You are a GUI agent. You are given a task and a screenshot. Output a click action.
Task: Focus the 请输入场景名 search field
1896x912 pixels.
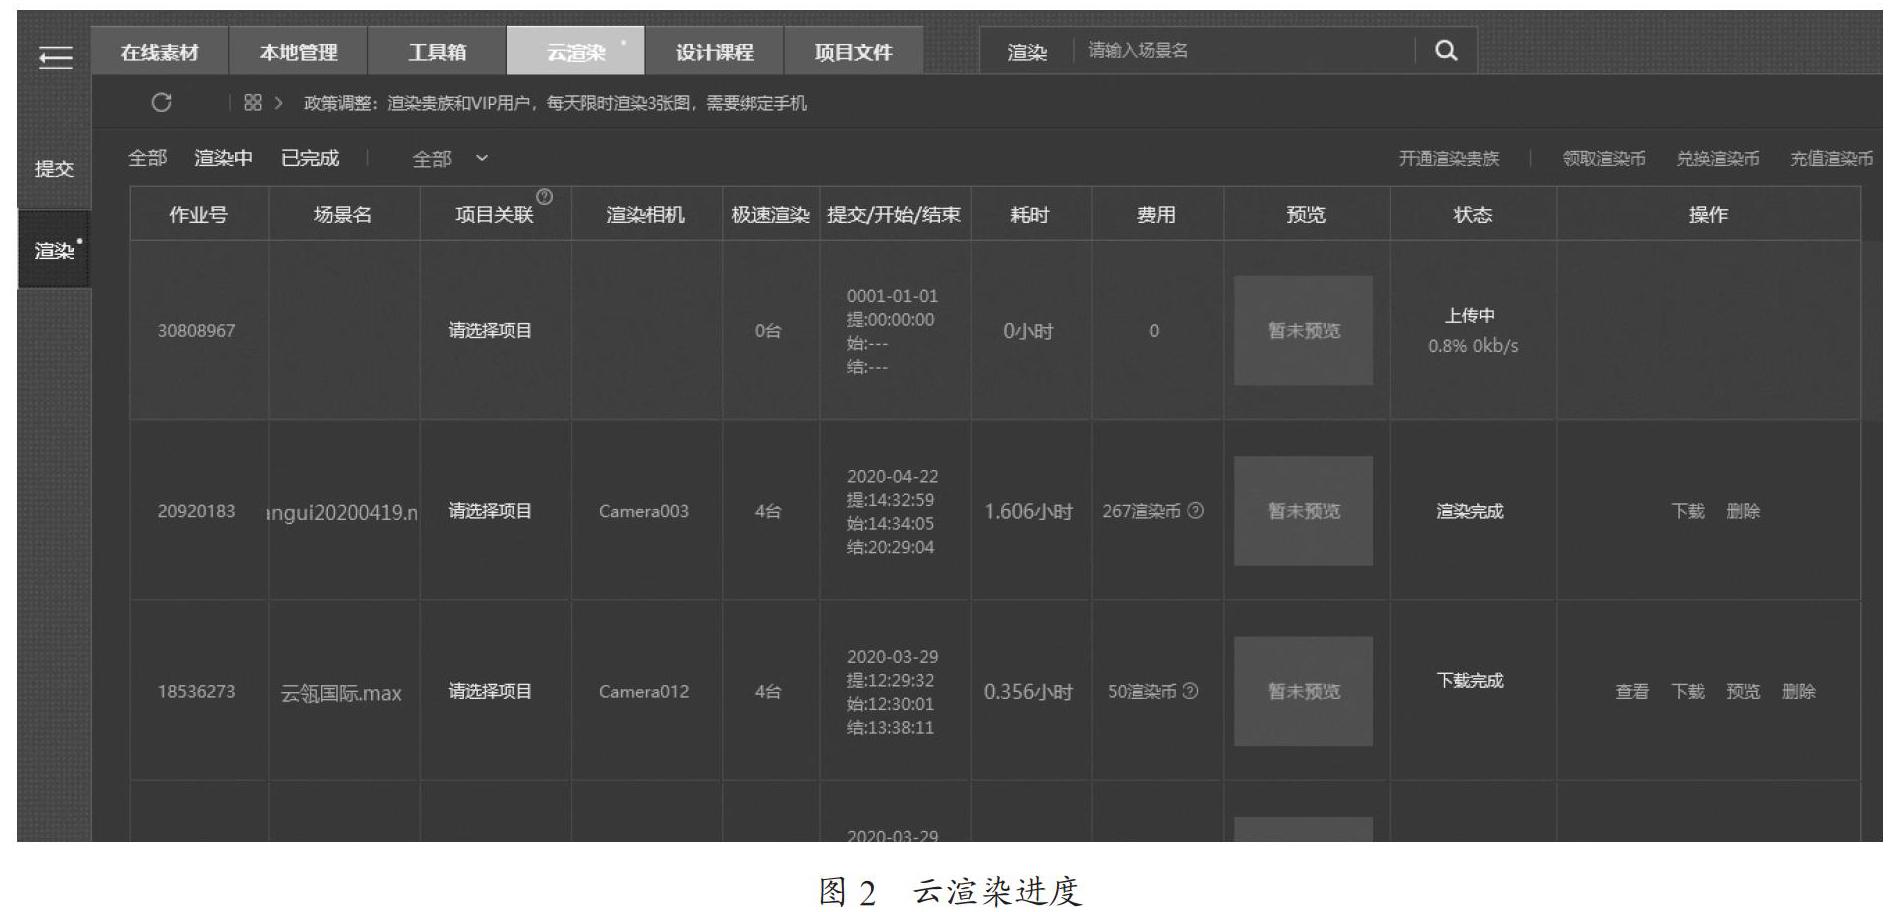1245,50
